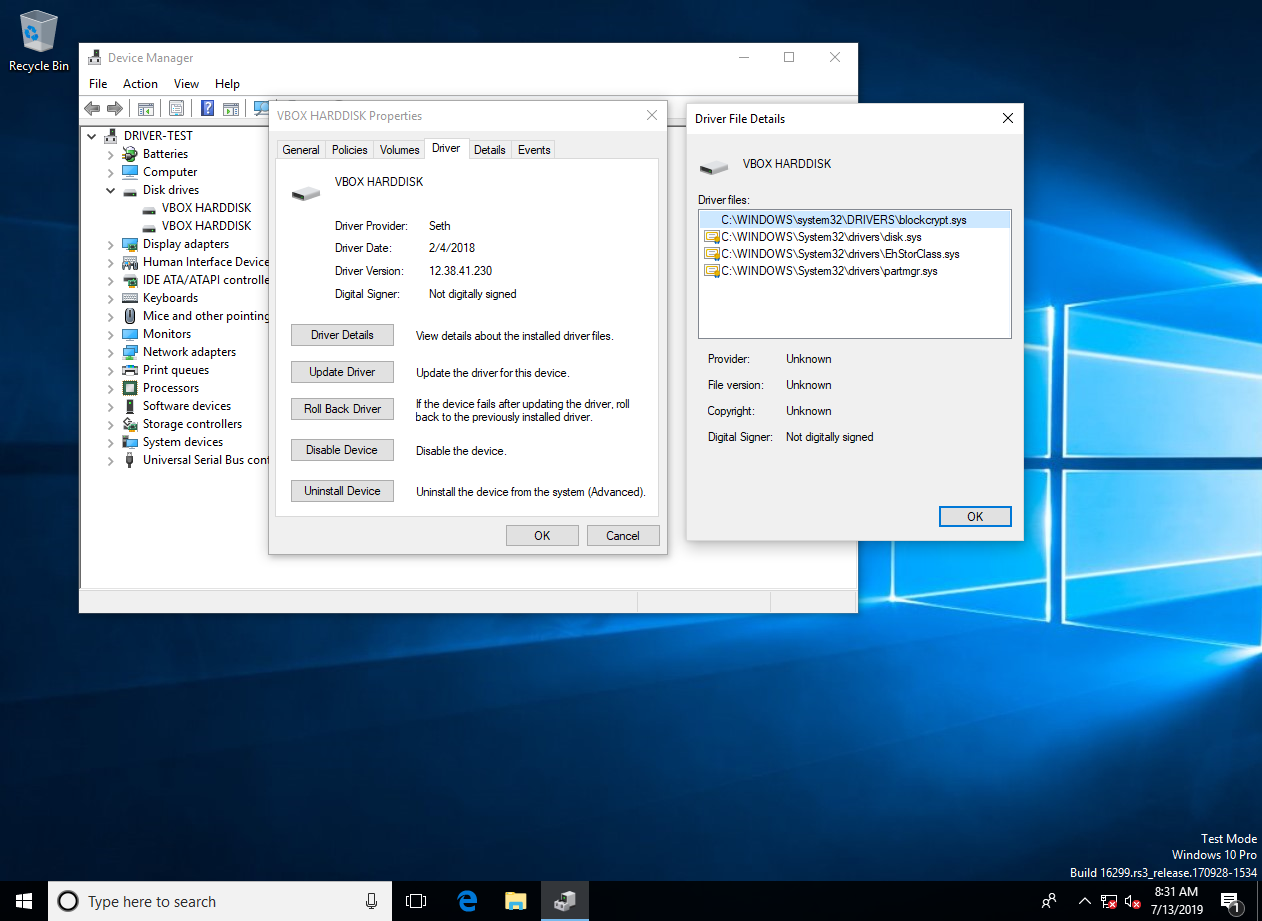Switch to the Policies tab
Image resolution: width=1262 pixels, height=921 pixels.
pyautogui.click(x=350, y=150)
